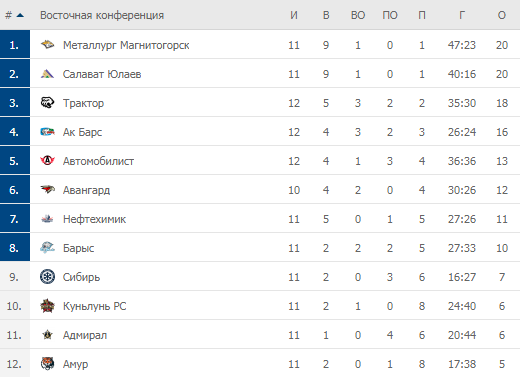Click the Трактор team logo icon
The width and height of the screenshot is (520, 377).
[47, 103]
